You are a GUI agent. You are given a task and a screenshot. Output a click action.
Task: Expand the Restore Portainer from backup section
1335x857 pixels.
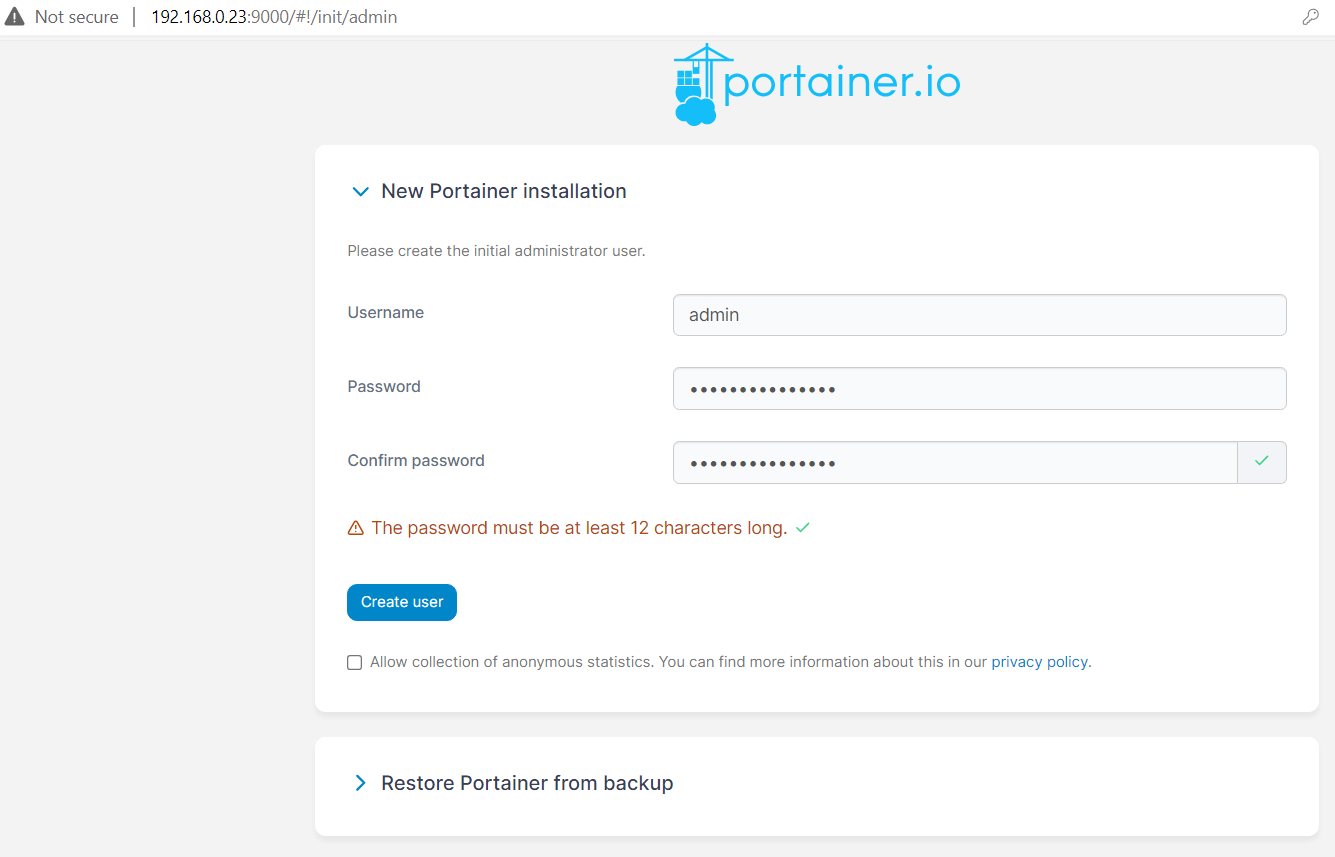(527, 783)
